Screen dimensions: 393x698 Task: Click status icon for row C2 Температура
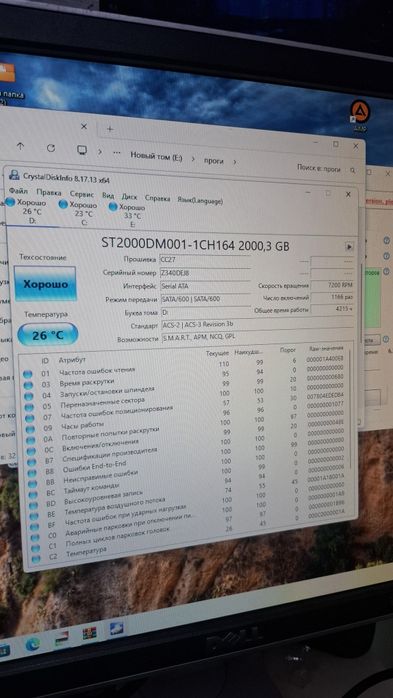click(36, 558)
